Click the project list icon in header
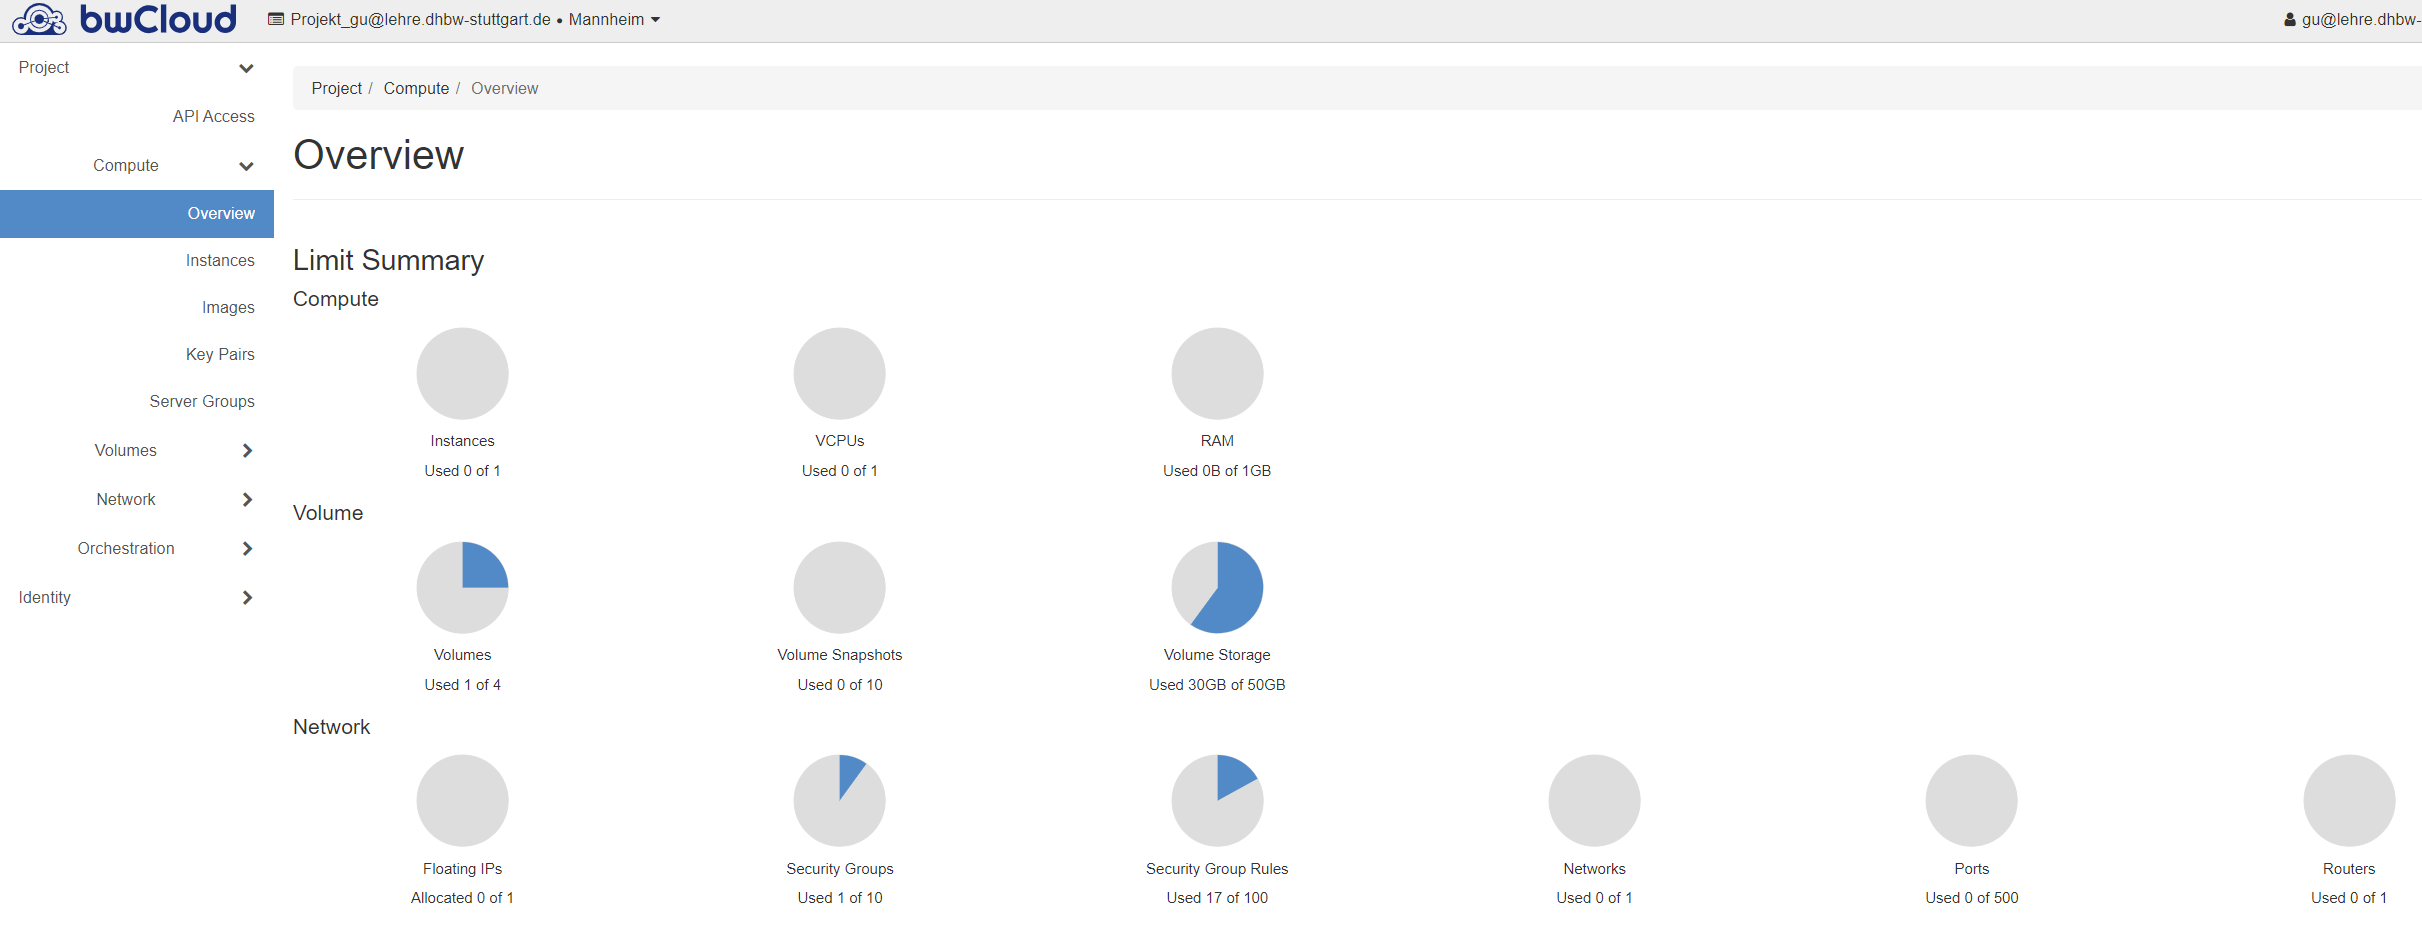 click(x=276, y=20)
